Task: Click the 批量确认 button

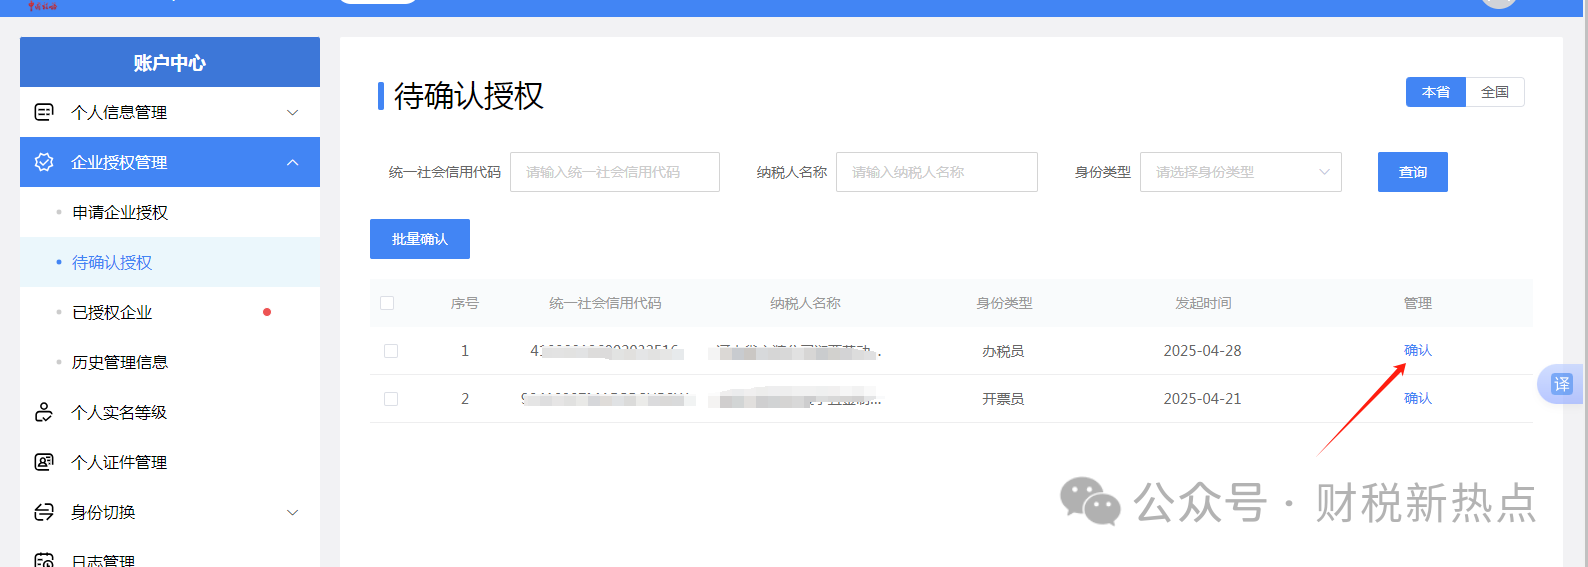Action: (420, 239)
